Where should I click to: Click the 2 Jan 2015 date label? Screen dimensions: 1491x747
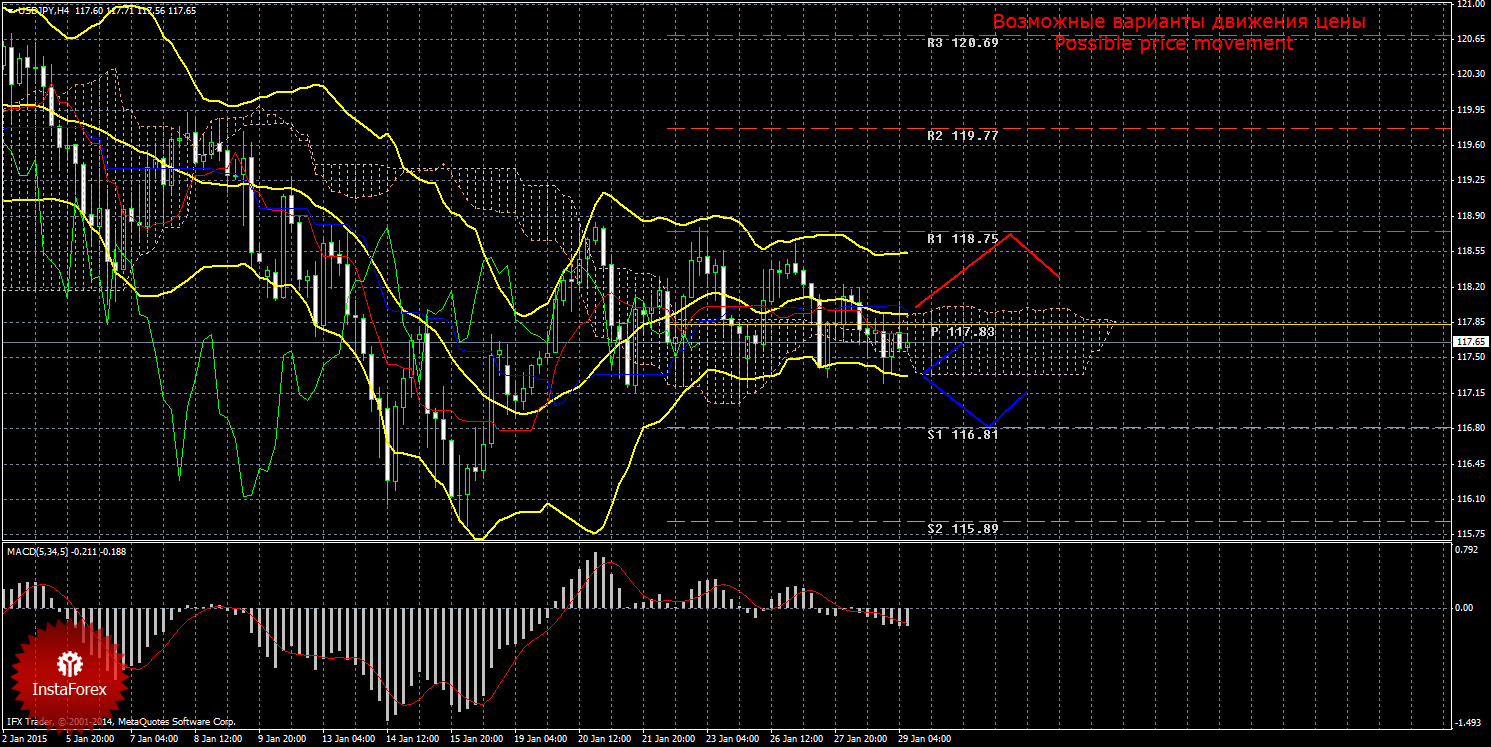(24, 740)
